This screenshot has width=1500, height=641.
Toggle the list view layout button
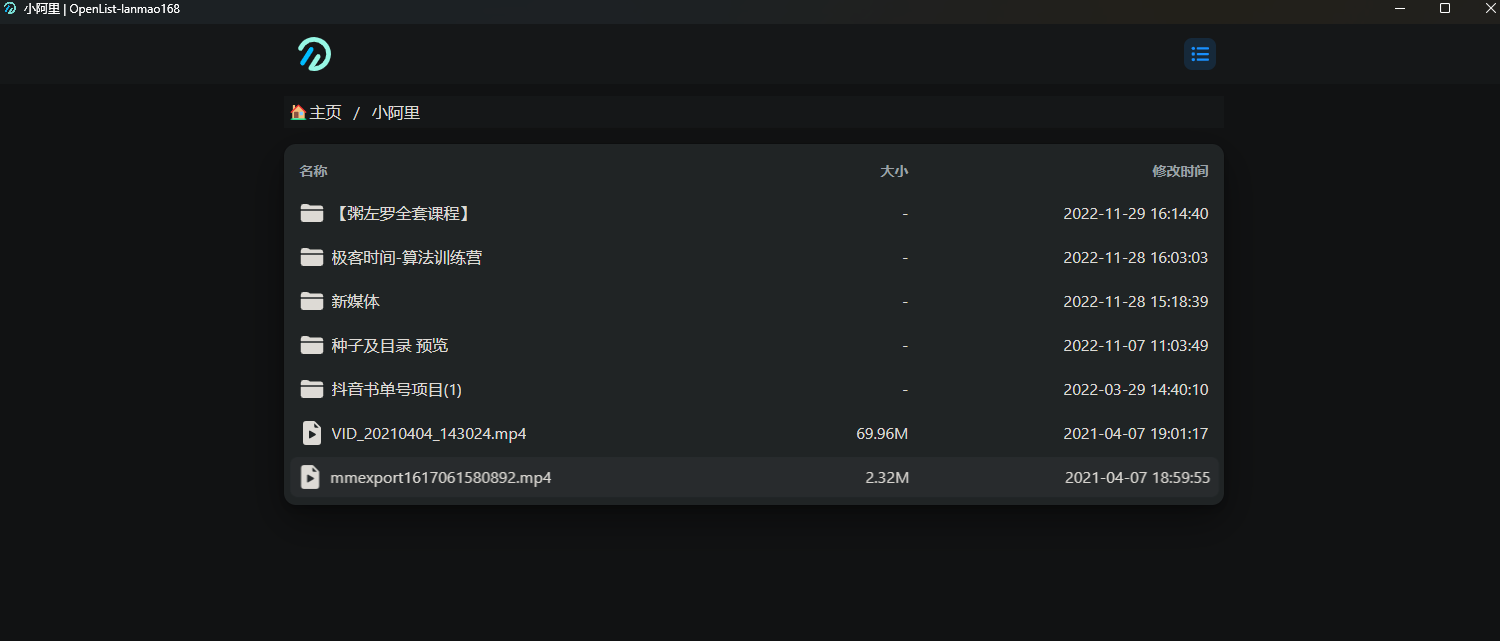(x=1200, y=54)
